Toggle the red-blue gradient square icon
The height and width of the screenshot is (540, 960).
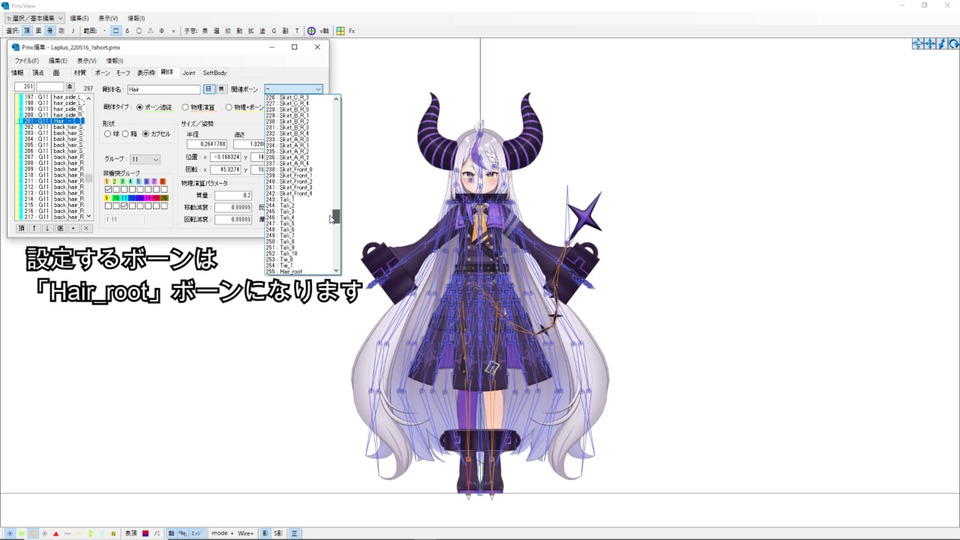[146, 534]
